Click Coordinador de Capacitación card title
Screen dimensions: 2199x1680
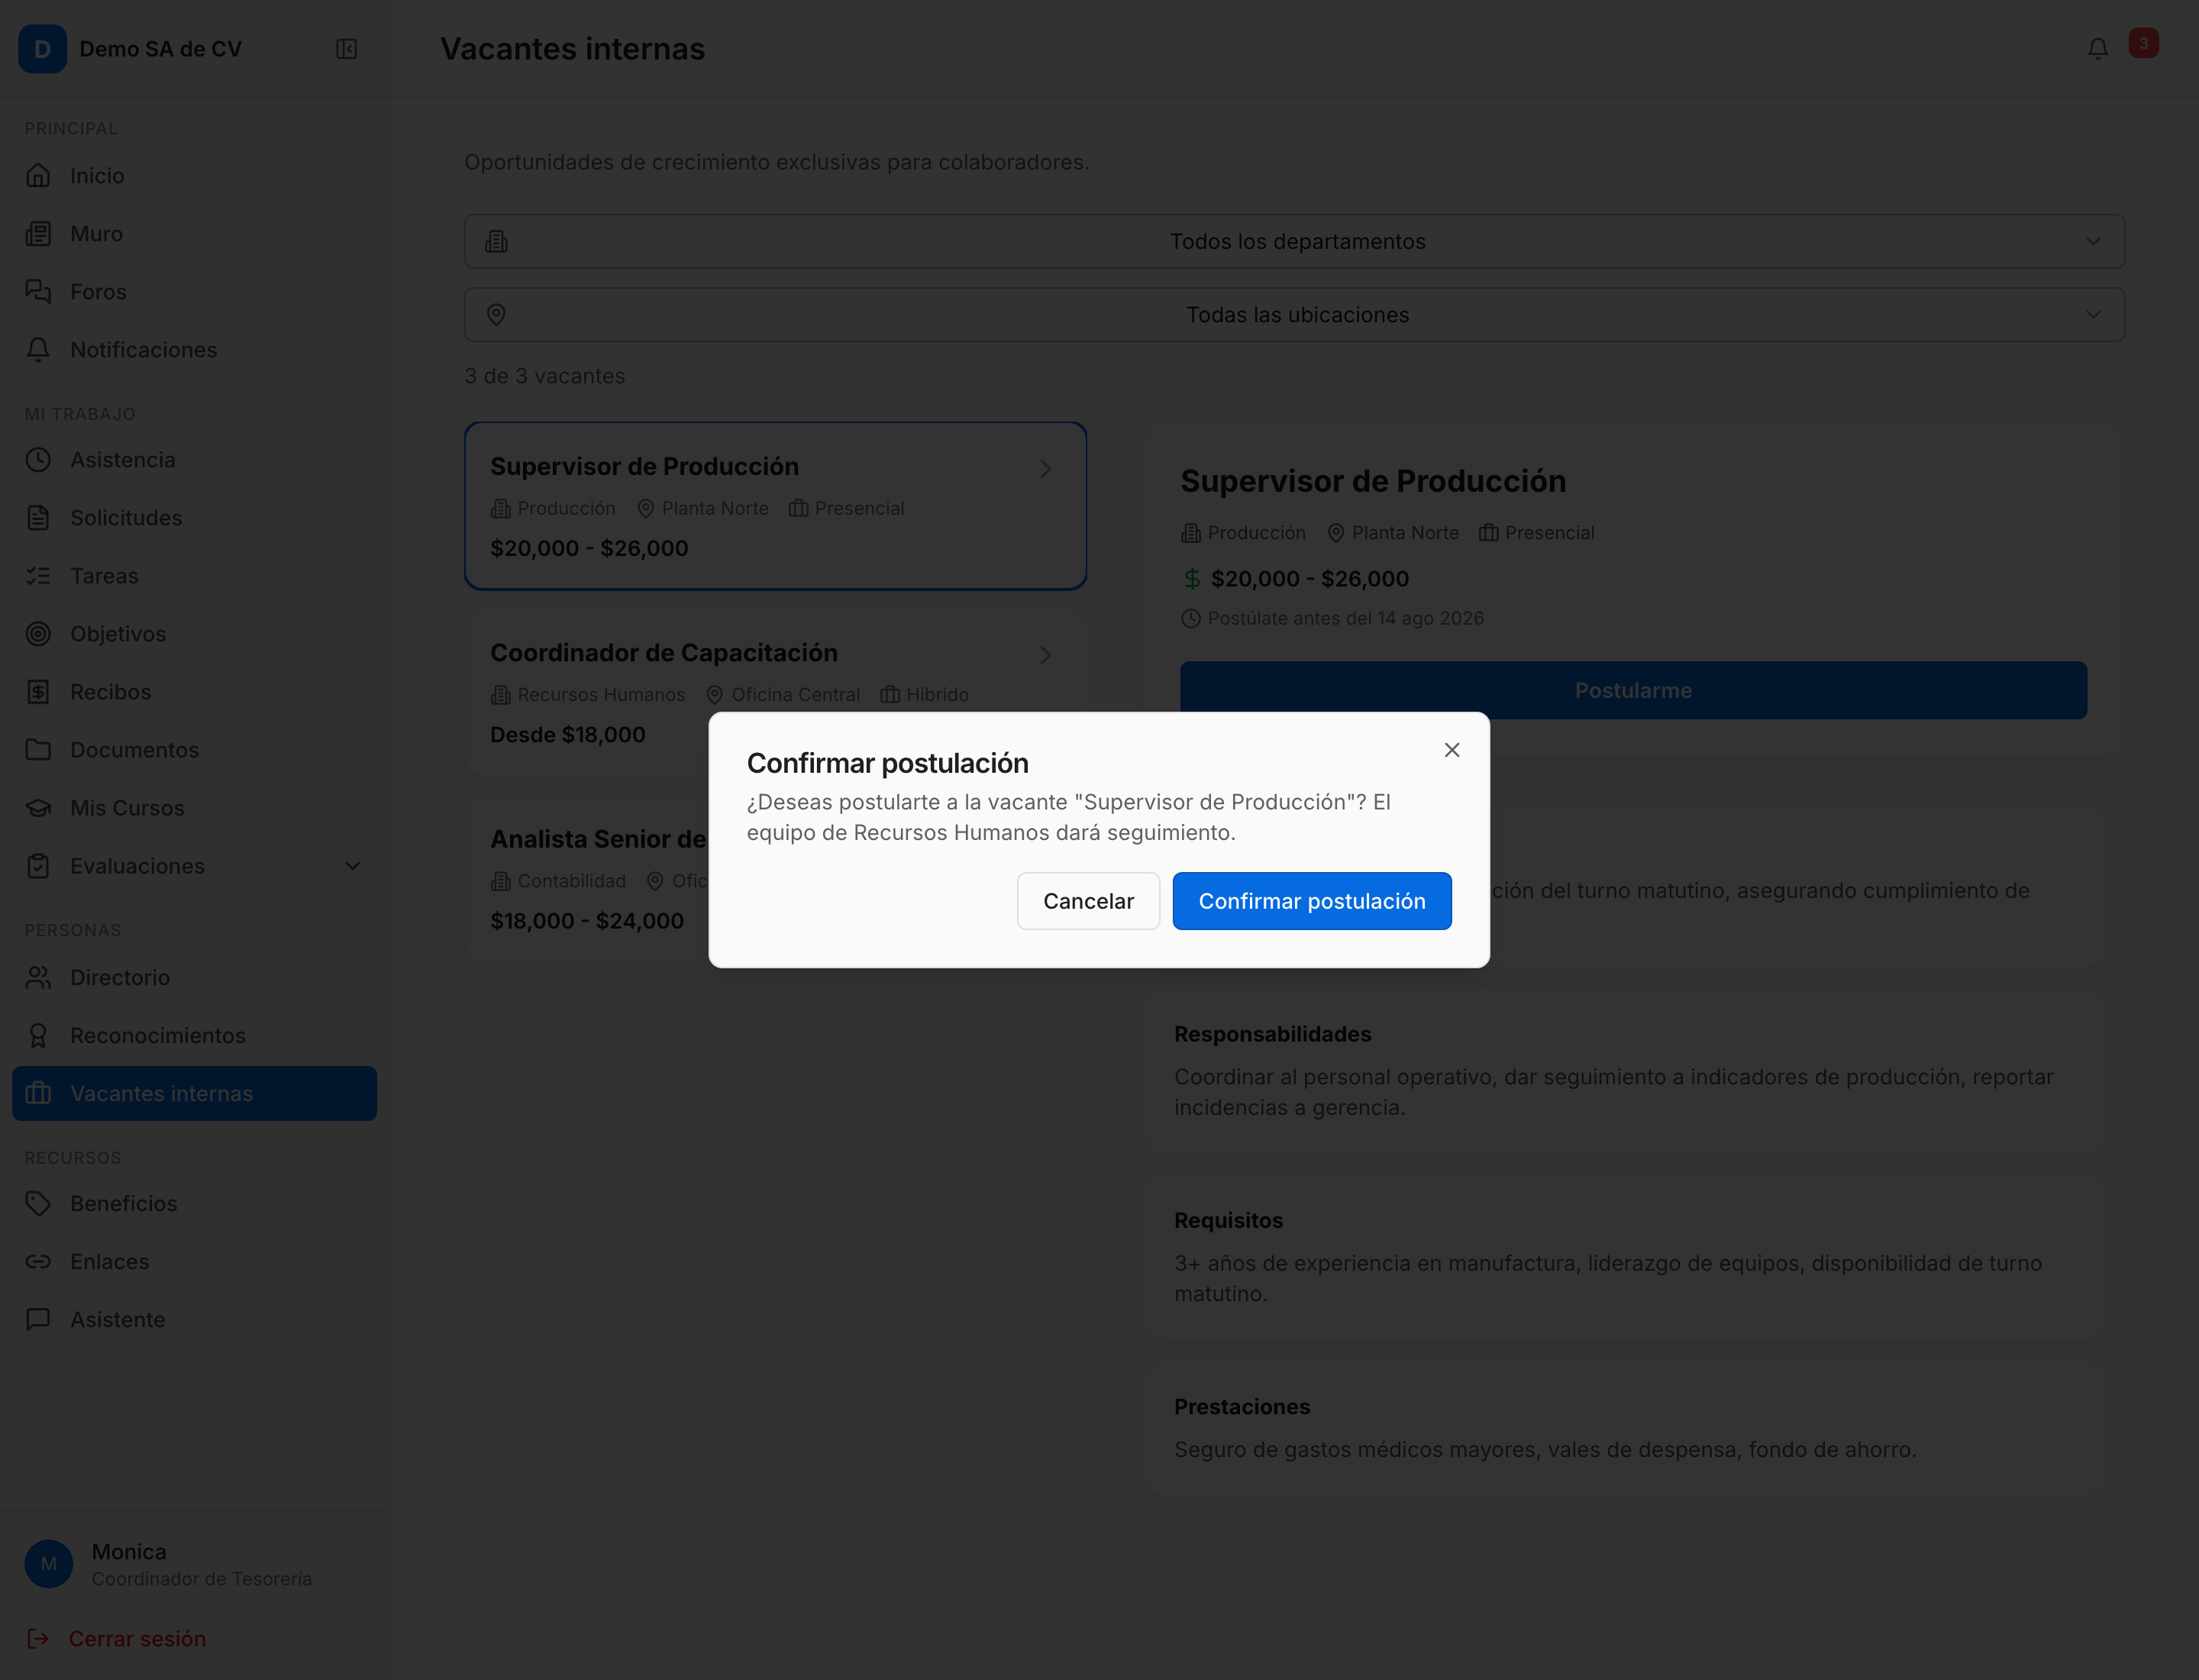click(x=664, y=653)
